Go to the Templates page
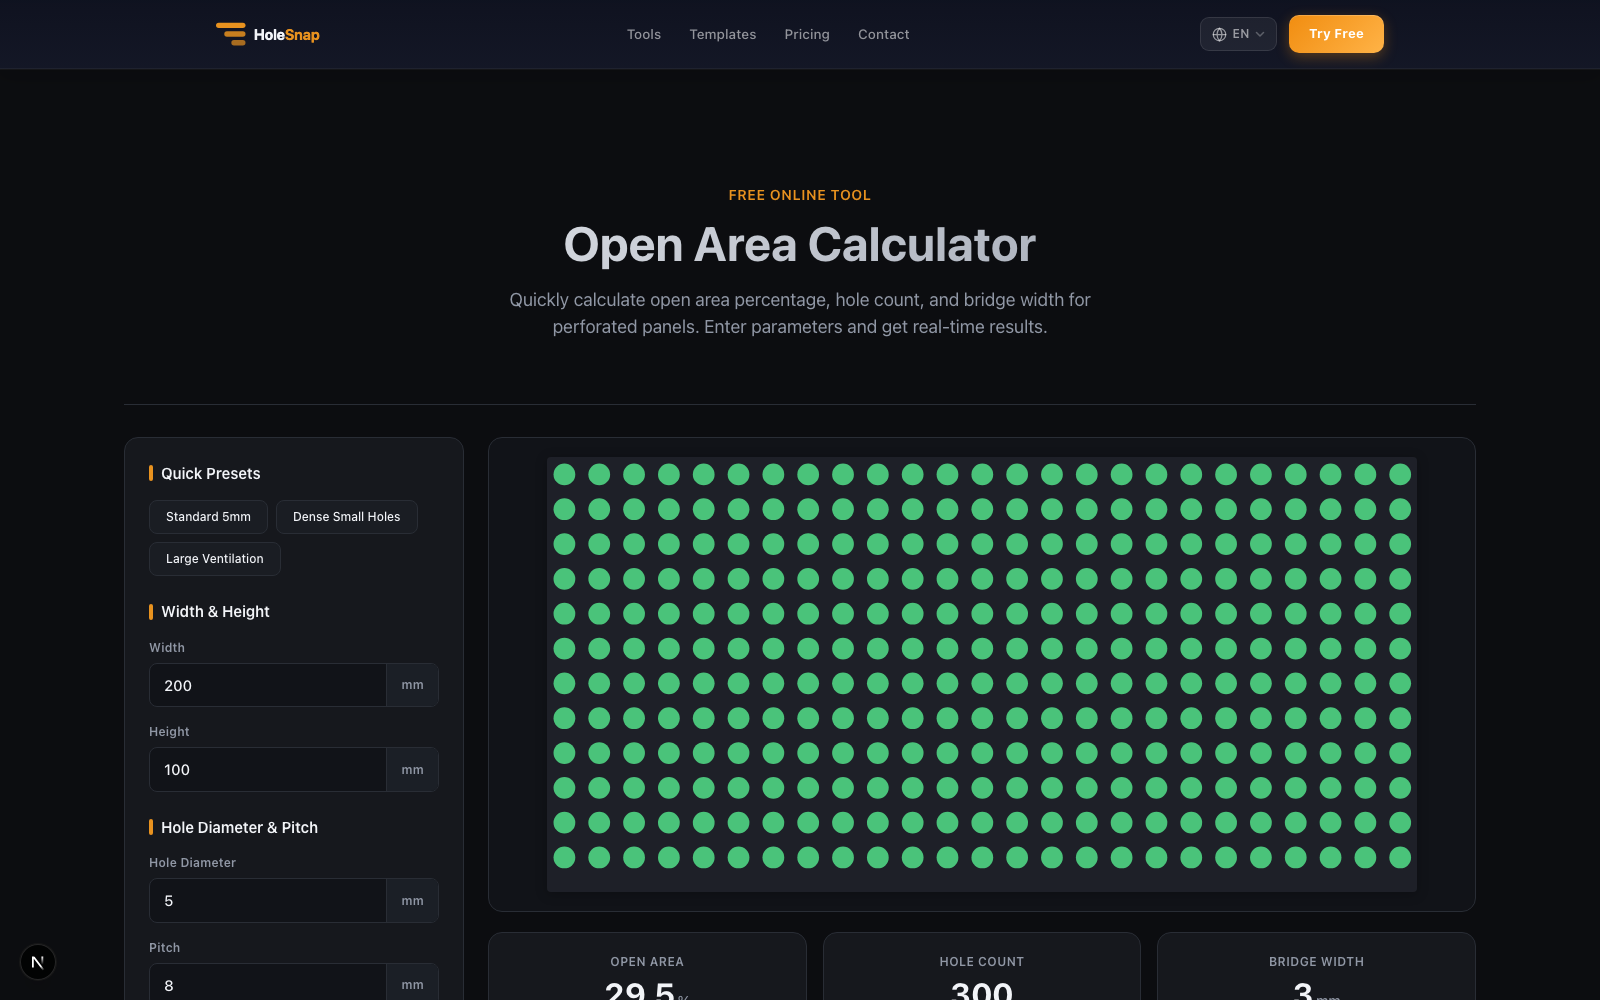This screenshot has width=1600, height=1000. [x=722, y=34]
